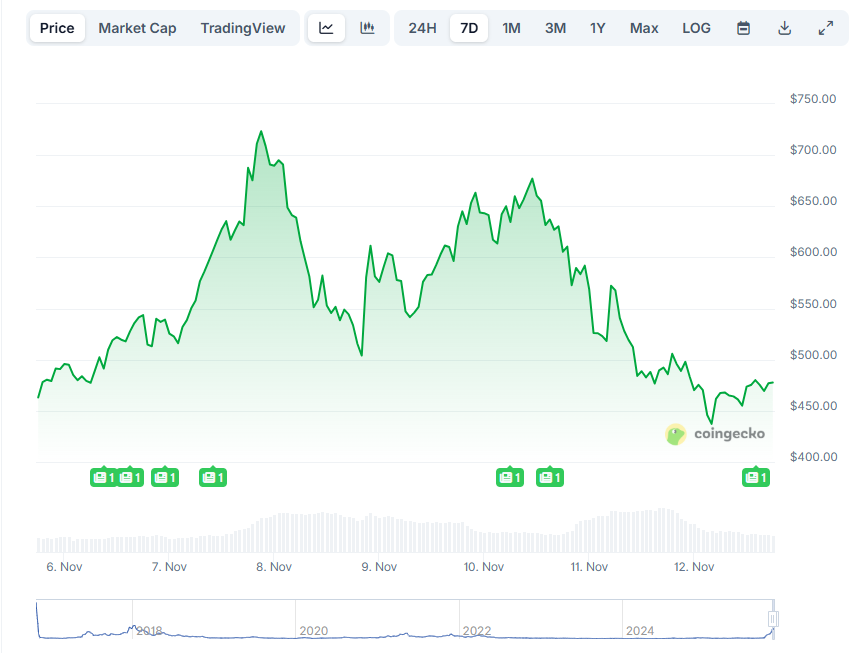
Task: Enable Market Cap view
Action: (137, 28)
